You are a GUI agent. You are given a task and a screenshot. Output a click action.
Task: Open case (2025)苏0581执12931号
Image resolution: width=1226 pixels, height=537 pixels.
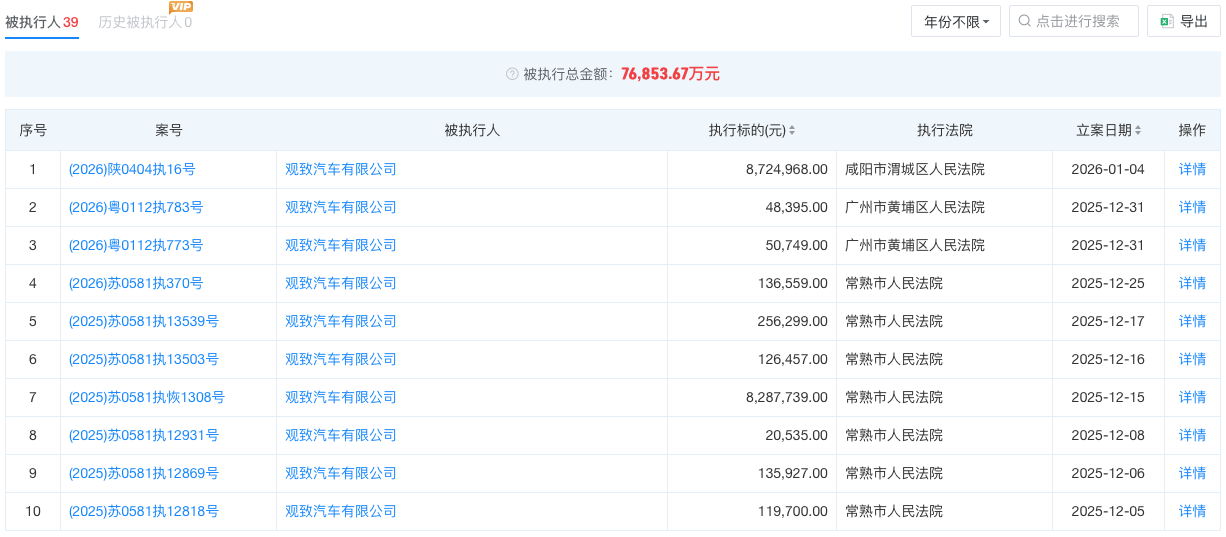[144, 436]
